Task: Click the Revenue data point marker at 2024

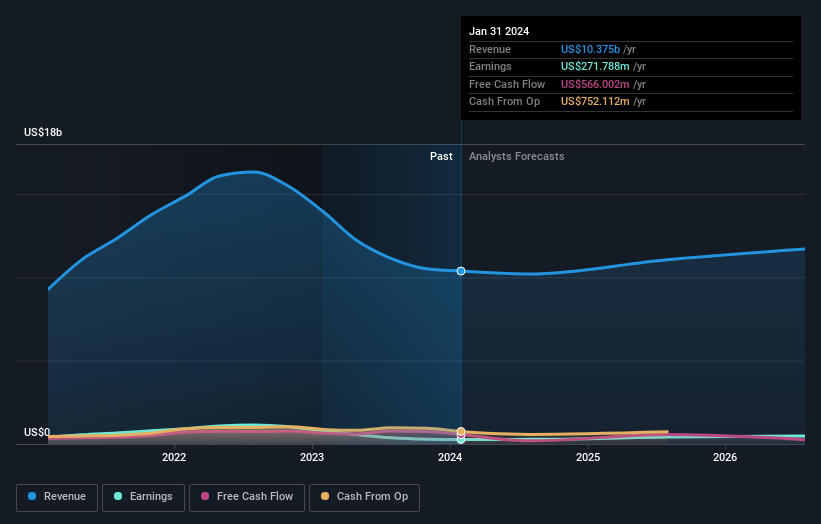Action: coord(461,271)
